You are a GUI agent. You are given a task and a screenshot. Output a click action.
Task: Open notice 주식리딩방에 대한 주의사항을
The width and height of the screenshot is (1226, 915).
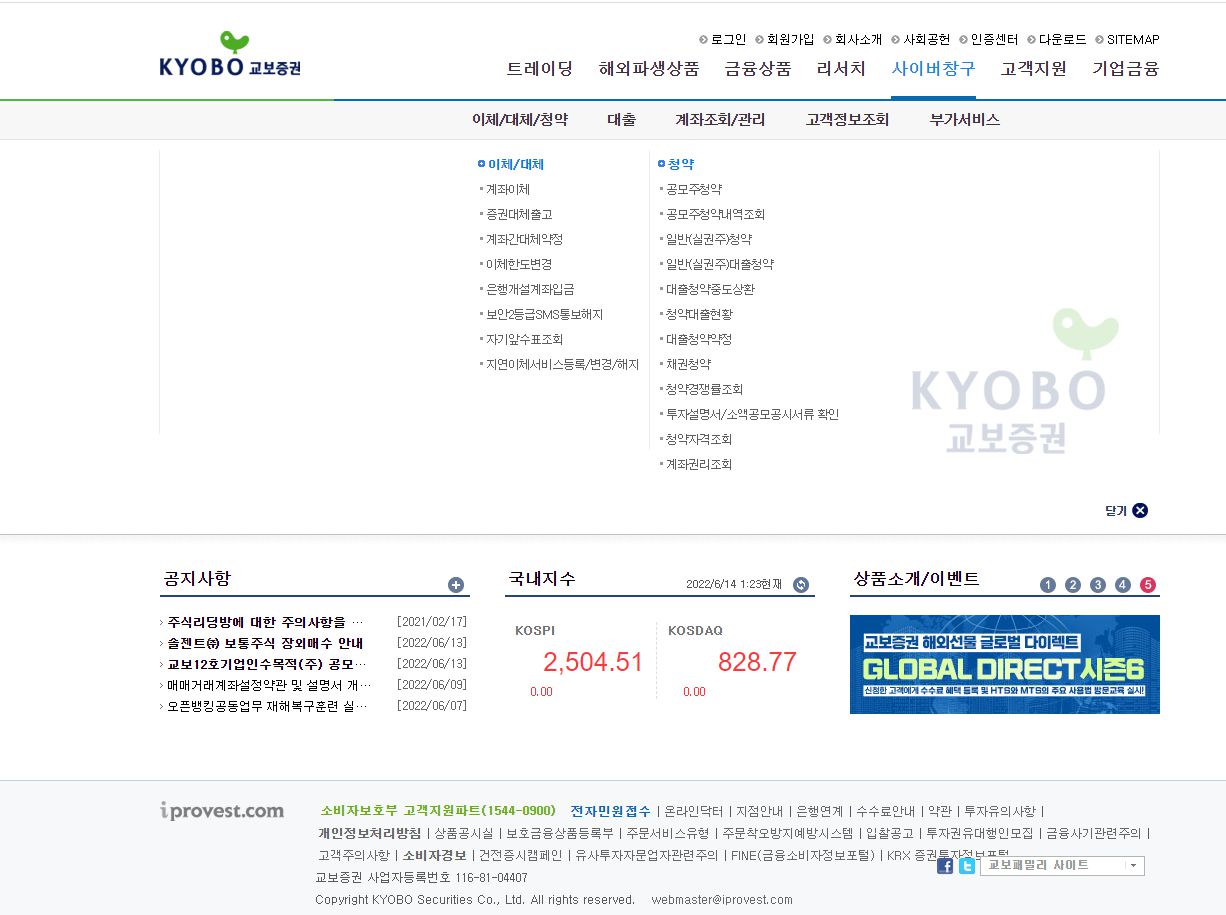click(x=266, y=622)
